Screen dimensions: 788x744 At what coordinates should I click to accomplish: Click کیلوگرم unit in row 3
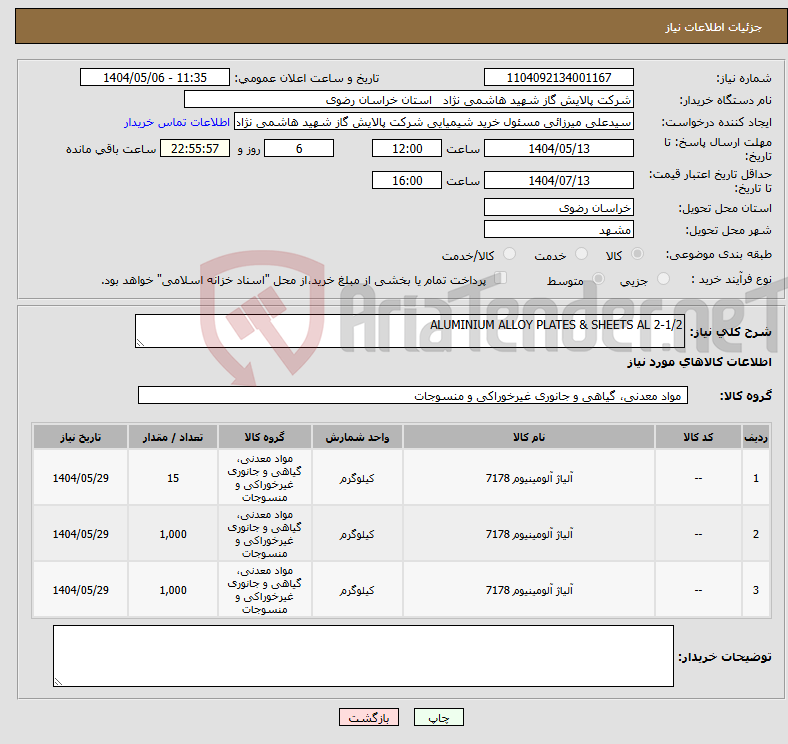(x=357, y=590)
